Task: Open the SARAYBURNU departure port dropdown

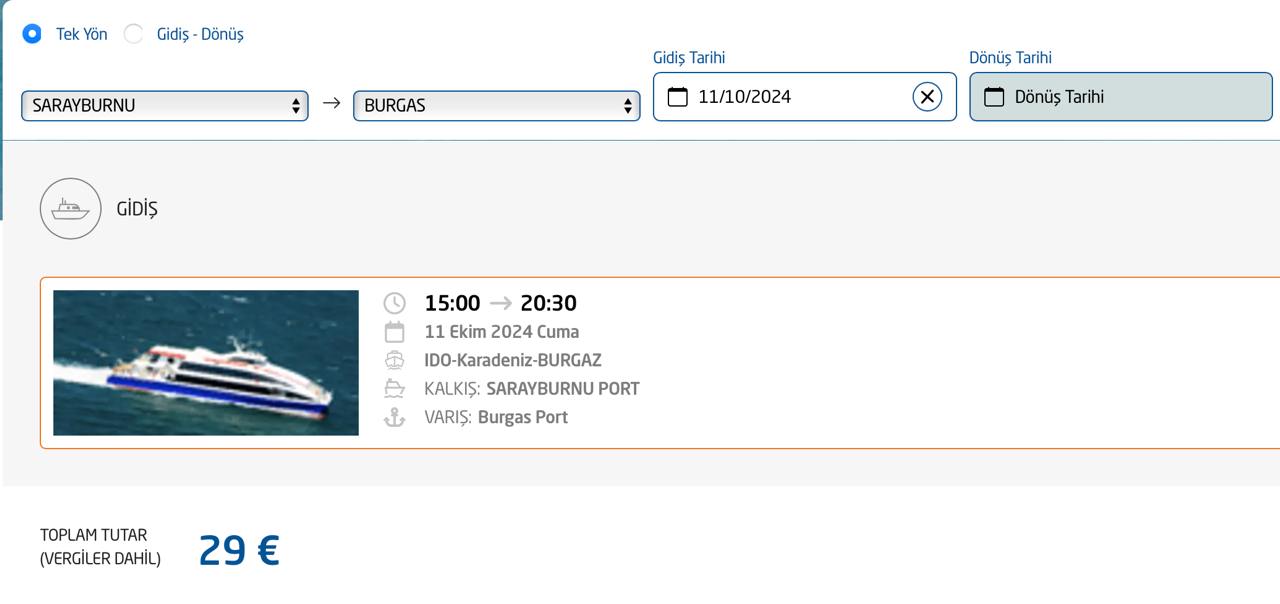Action: 165,105
